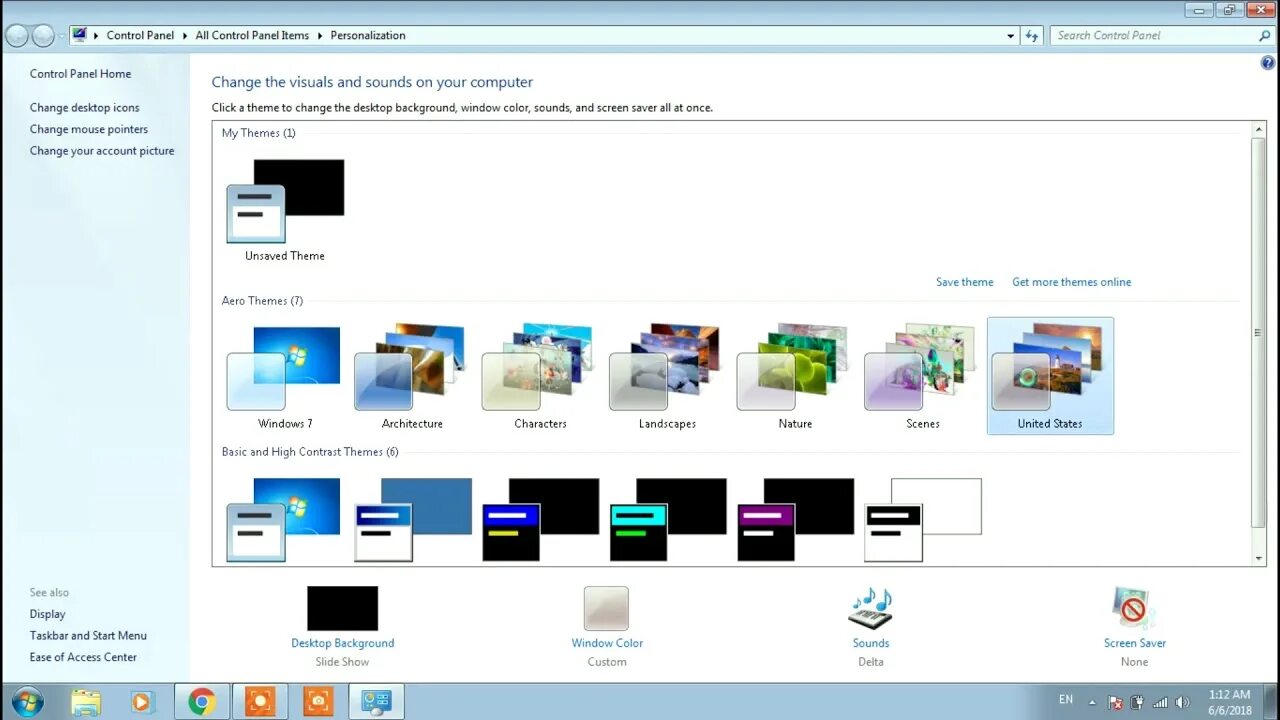Open Change your account picture
Screen dimensions: 1280x720
pos(102,151)
